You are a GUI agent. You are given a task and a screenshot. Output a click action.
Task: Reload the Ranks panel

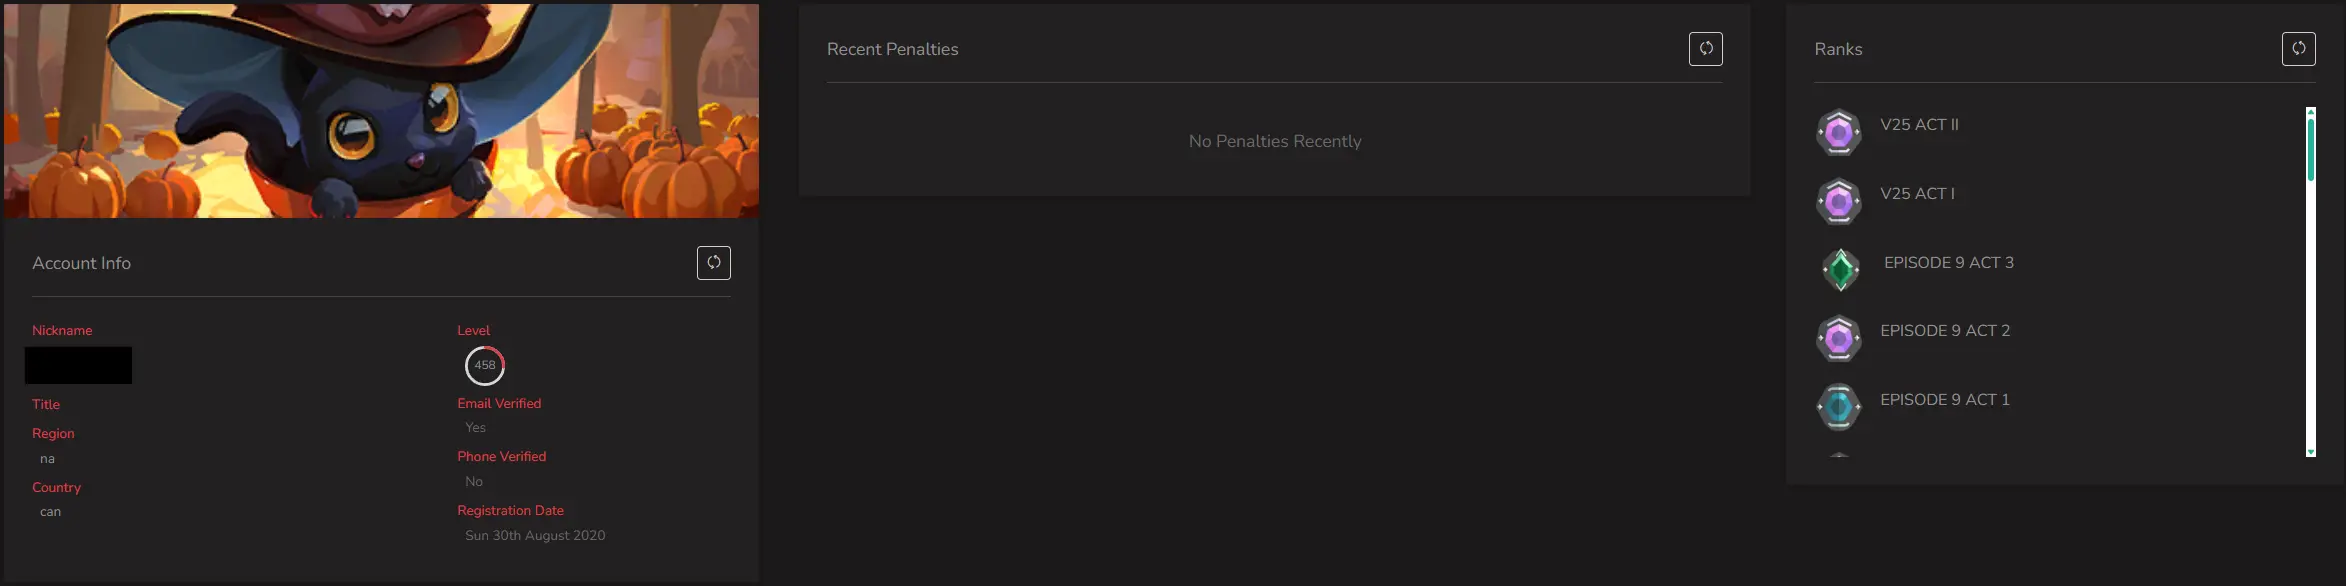(x=2298, y=49)
